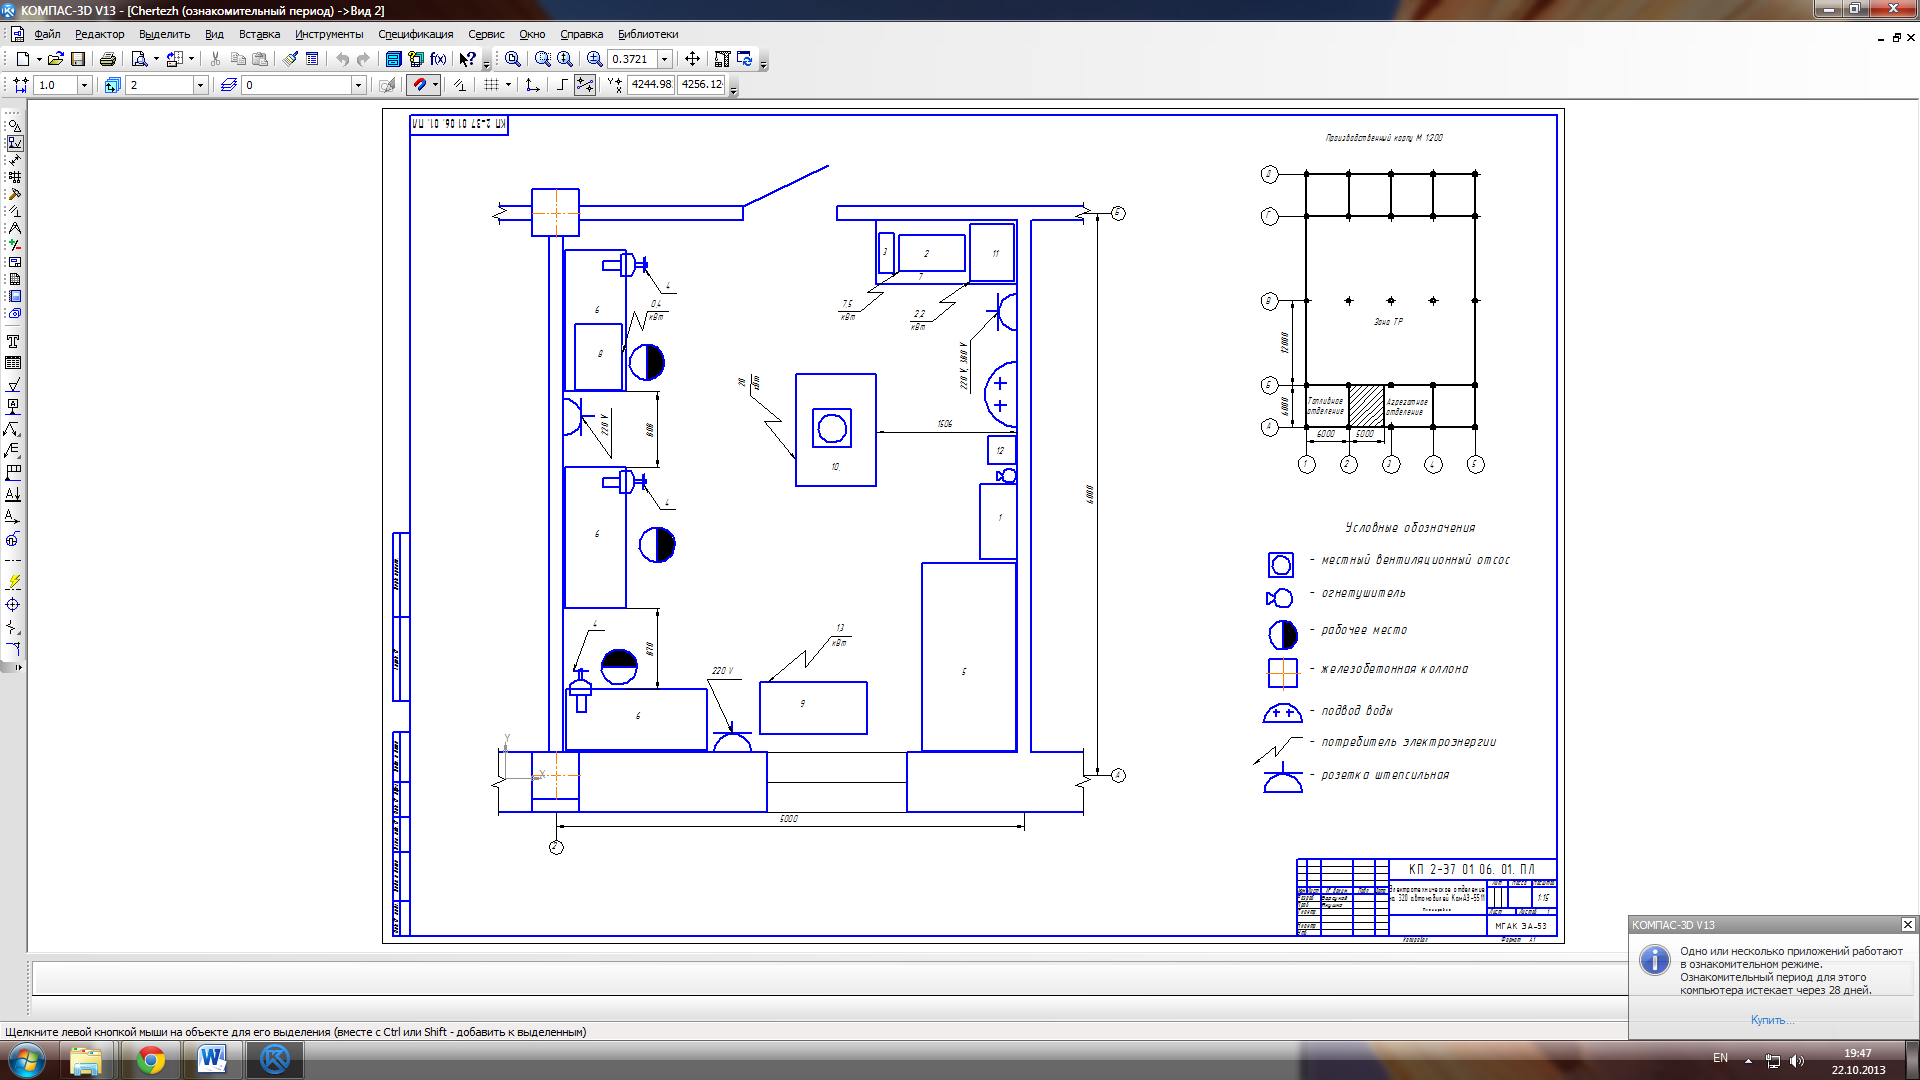
Task: Switch to Microsoft Word on taskbar
Action: pyautogui.click(x=212, y=1060)
